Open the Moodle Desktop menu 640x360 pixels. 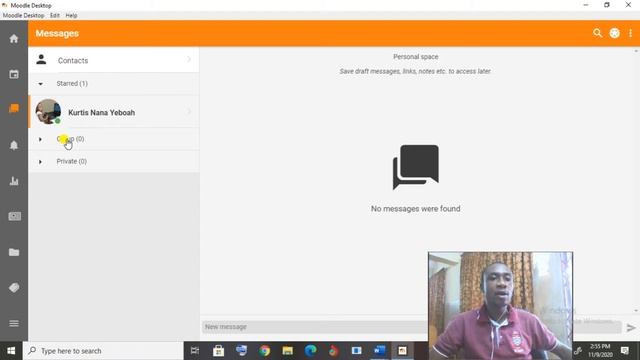click(x=23, y=16)
